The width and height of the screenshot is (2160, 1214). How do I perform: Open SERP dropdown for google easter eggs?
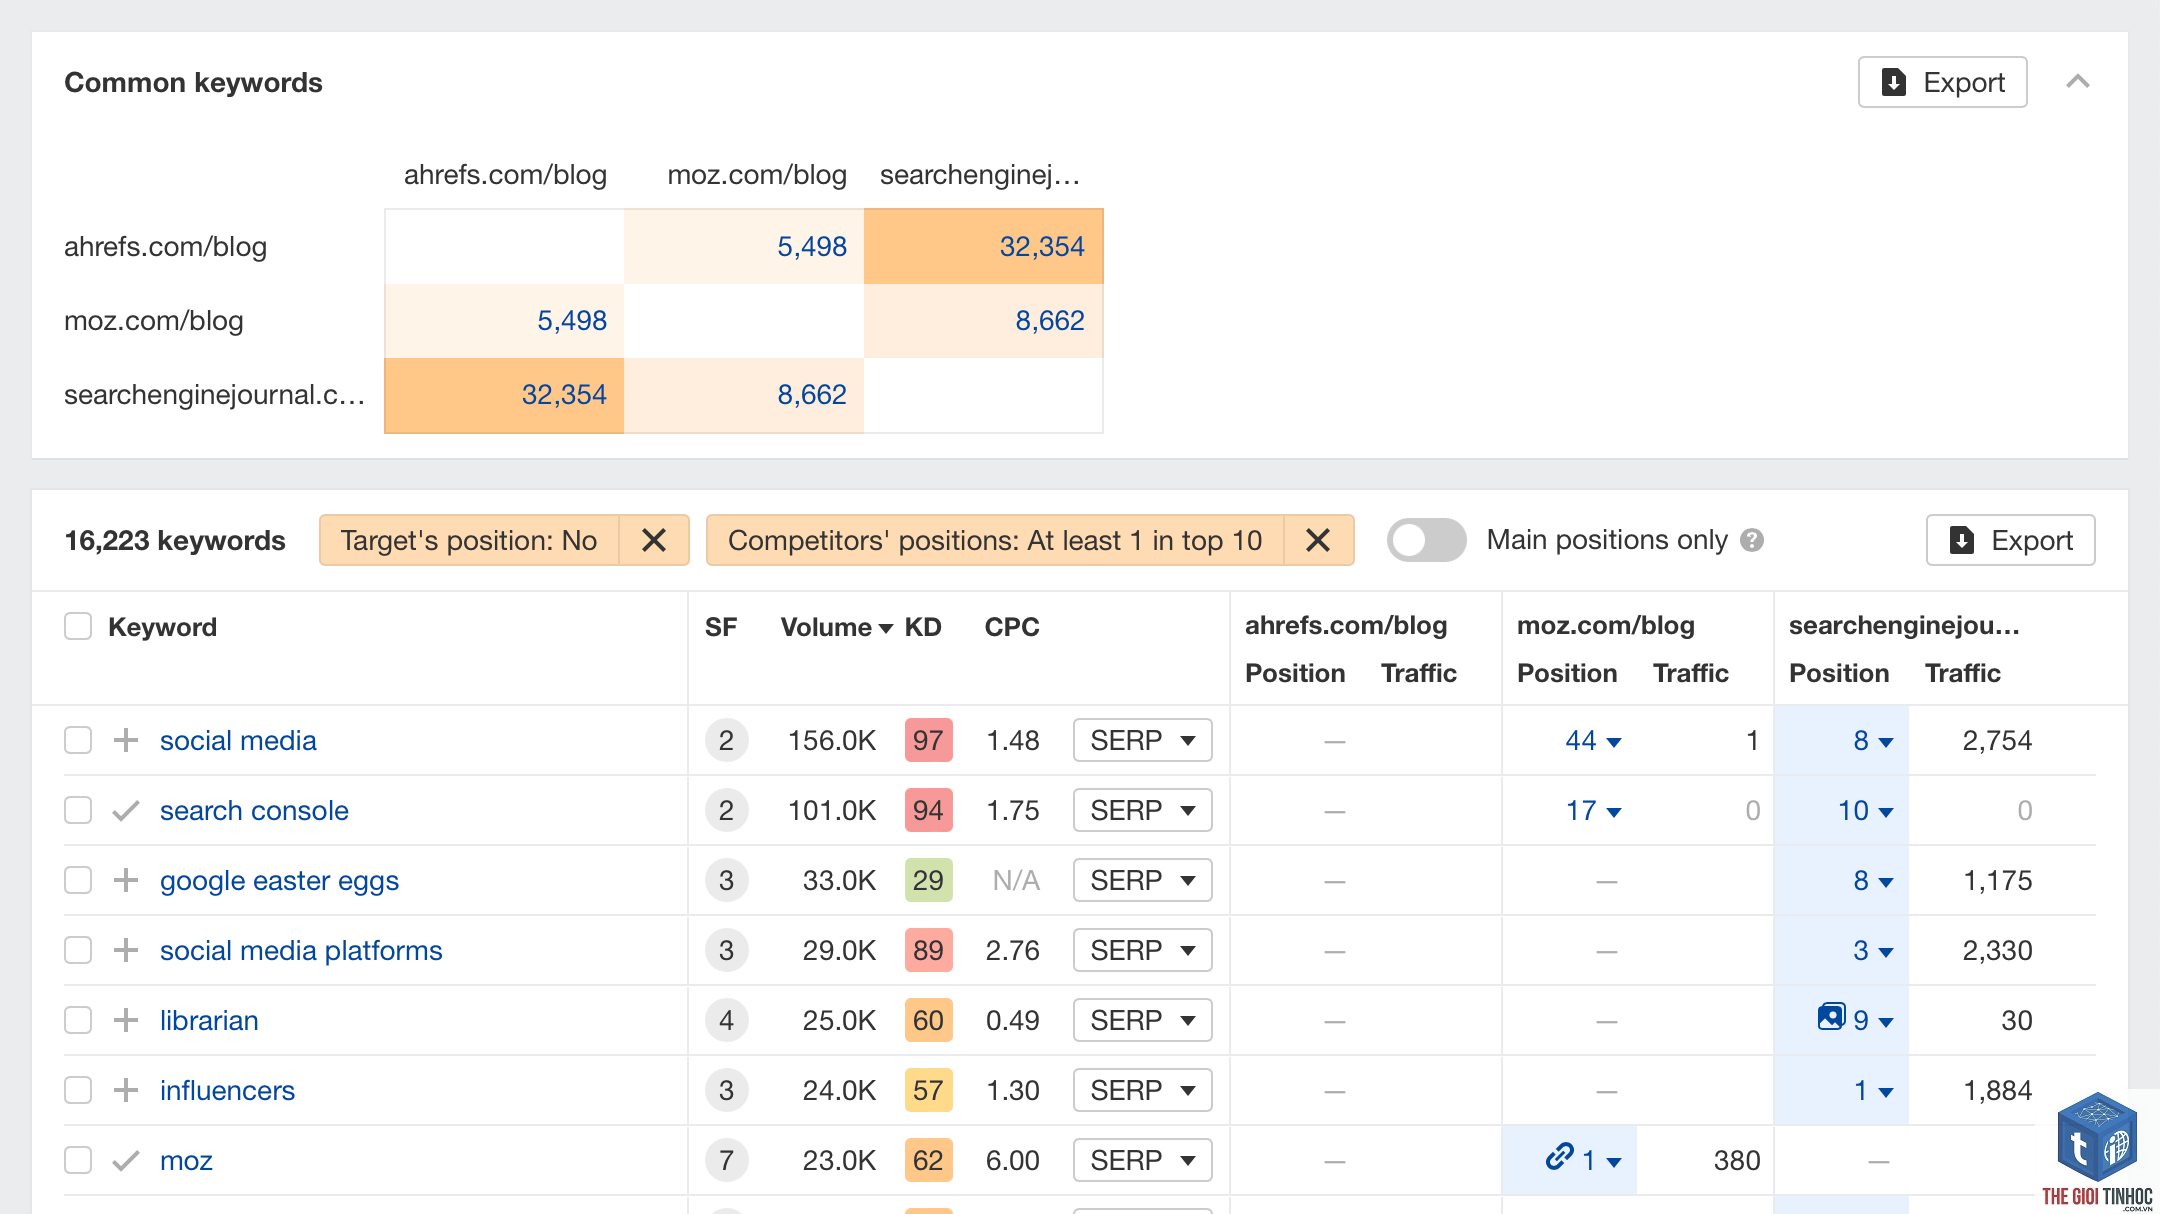pyautogui.click(x=1142, y=880)
